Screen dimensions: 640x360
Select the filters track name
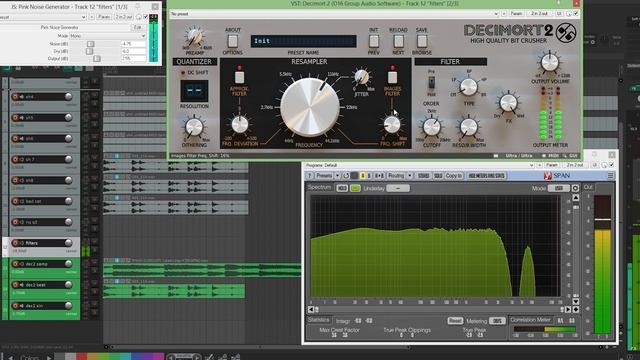(32, 243)
